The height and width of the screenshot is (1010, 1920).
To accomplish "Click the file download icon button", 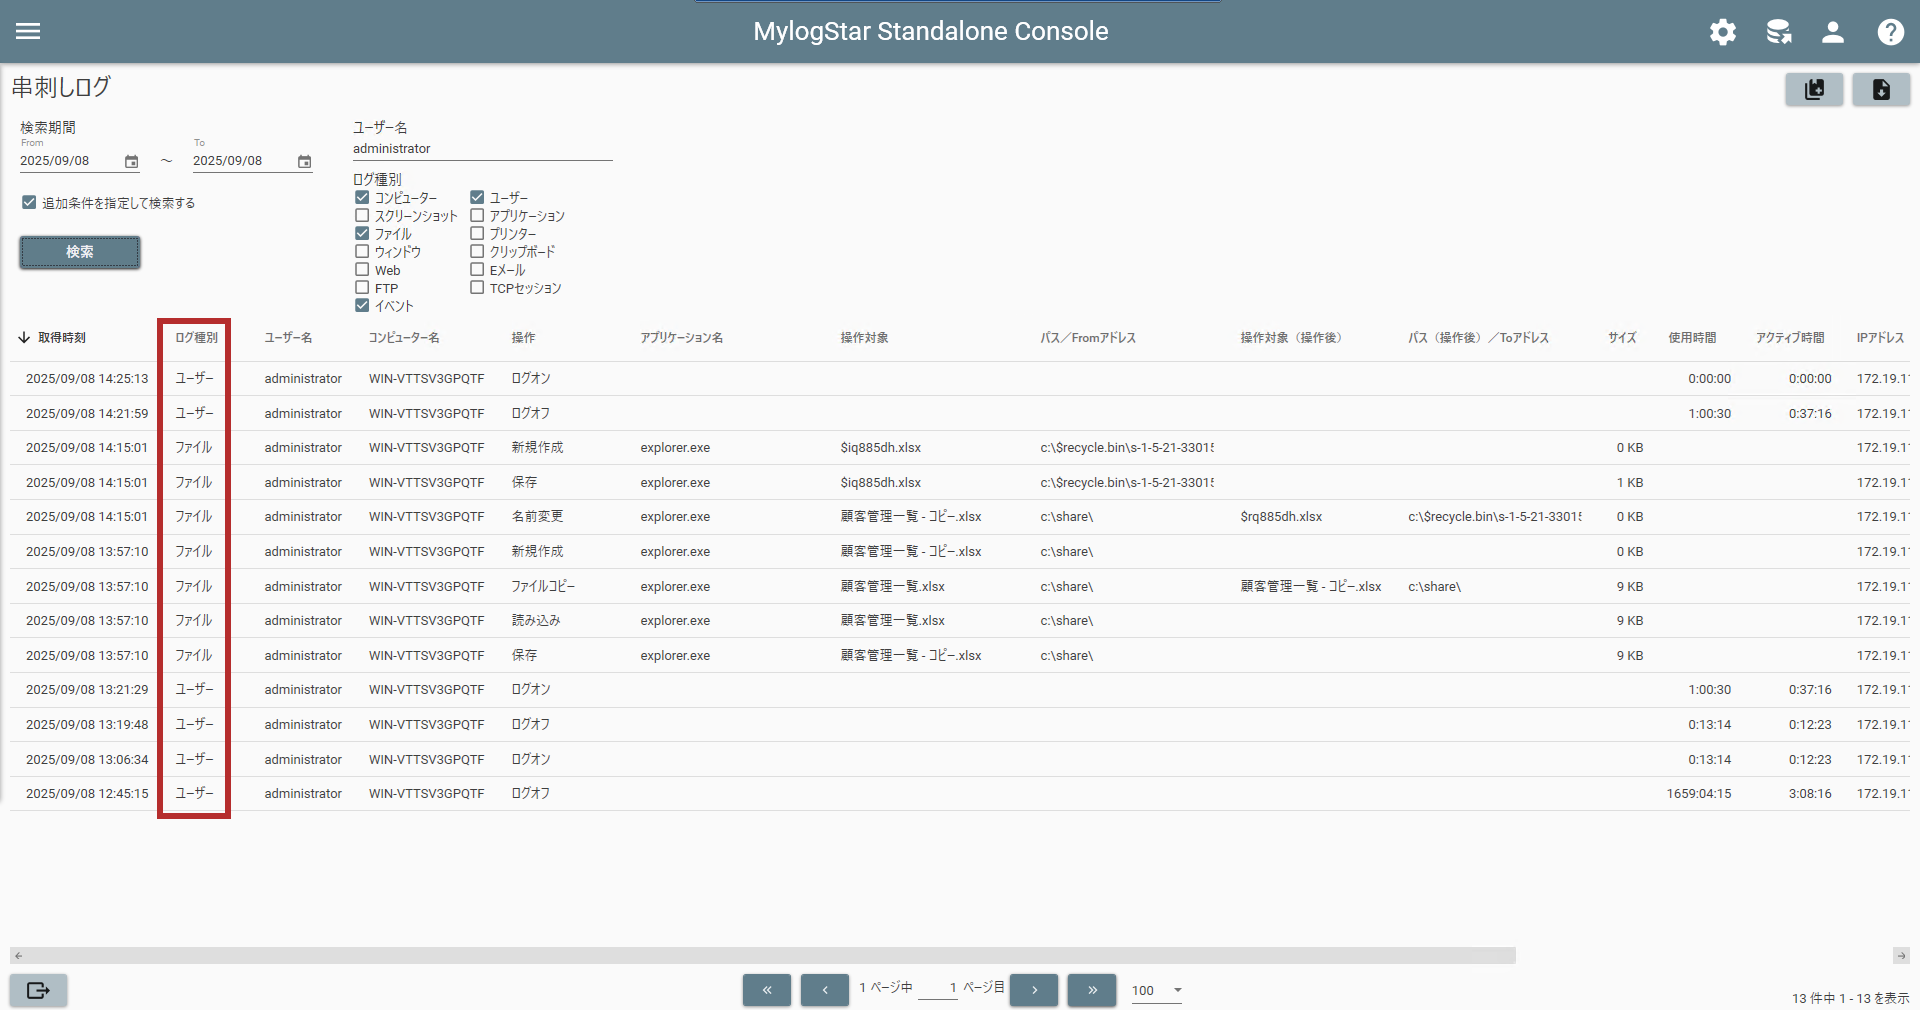I will click(1880, 90).
